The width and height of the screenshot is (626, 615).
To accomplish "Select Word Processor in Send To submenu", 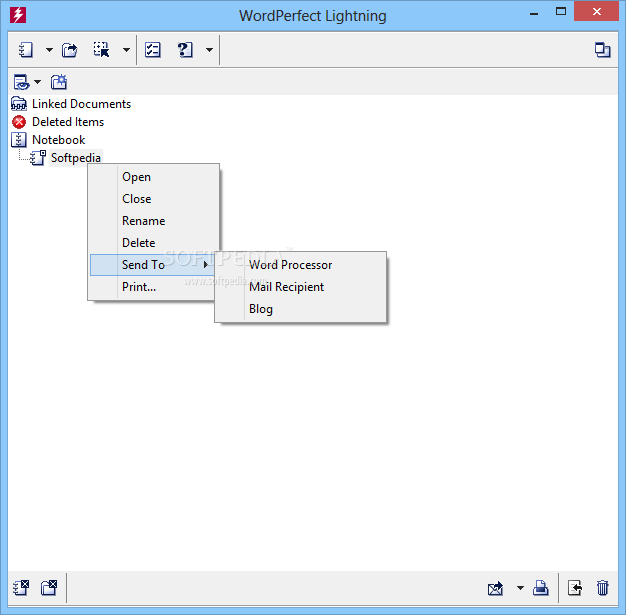I will click(x=300, y=265).
